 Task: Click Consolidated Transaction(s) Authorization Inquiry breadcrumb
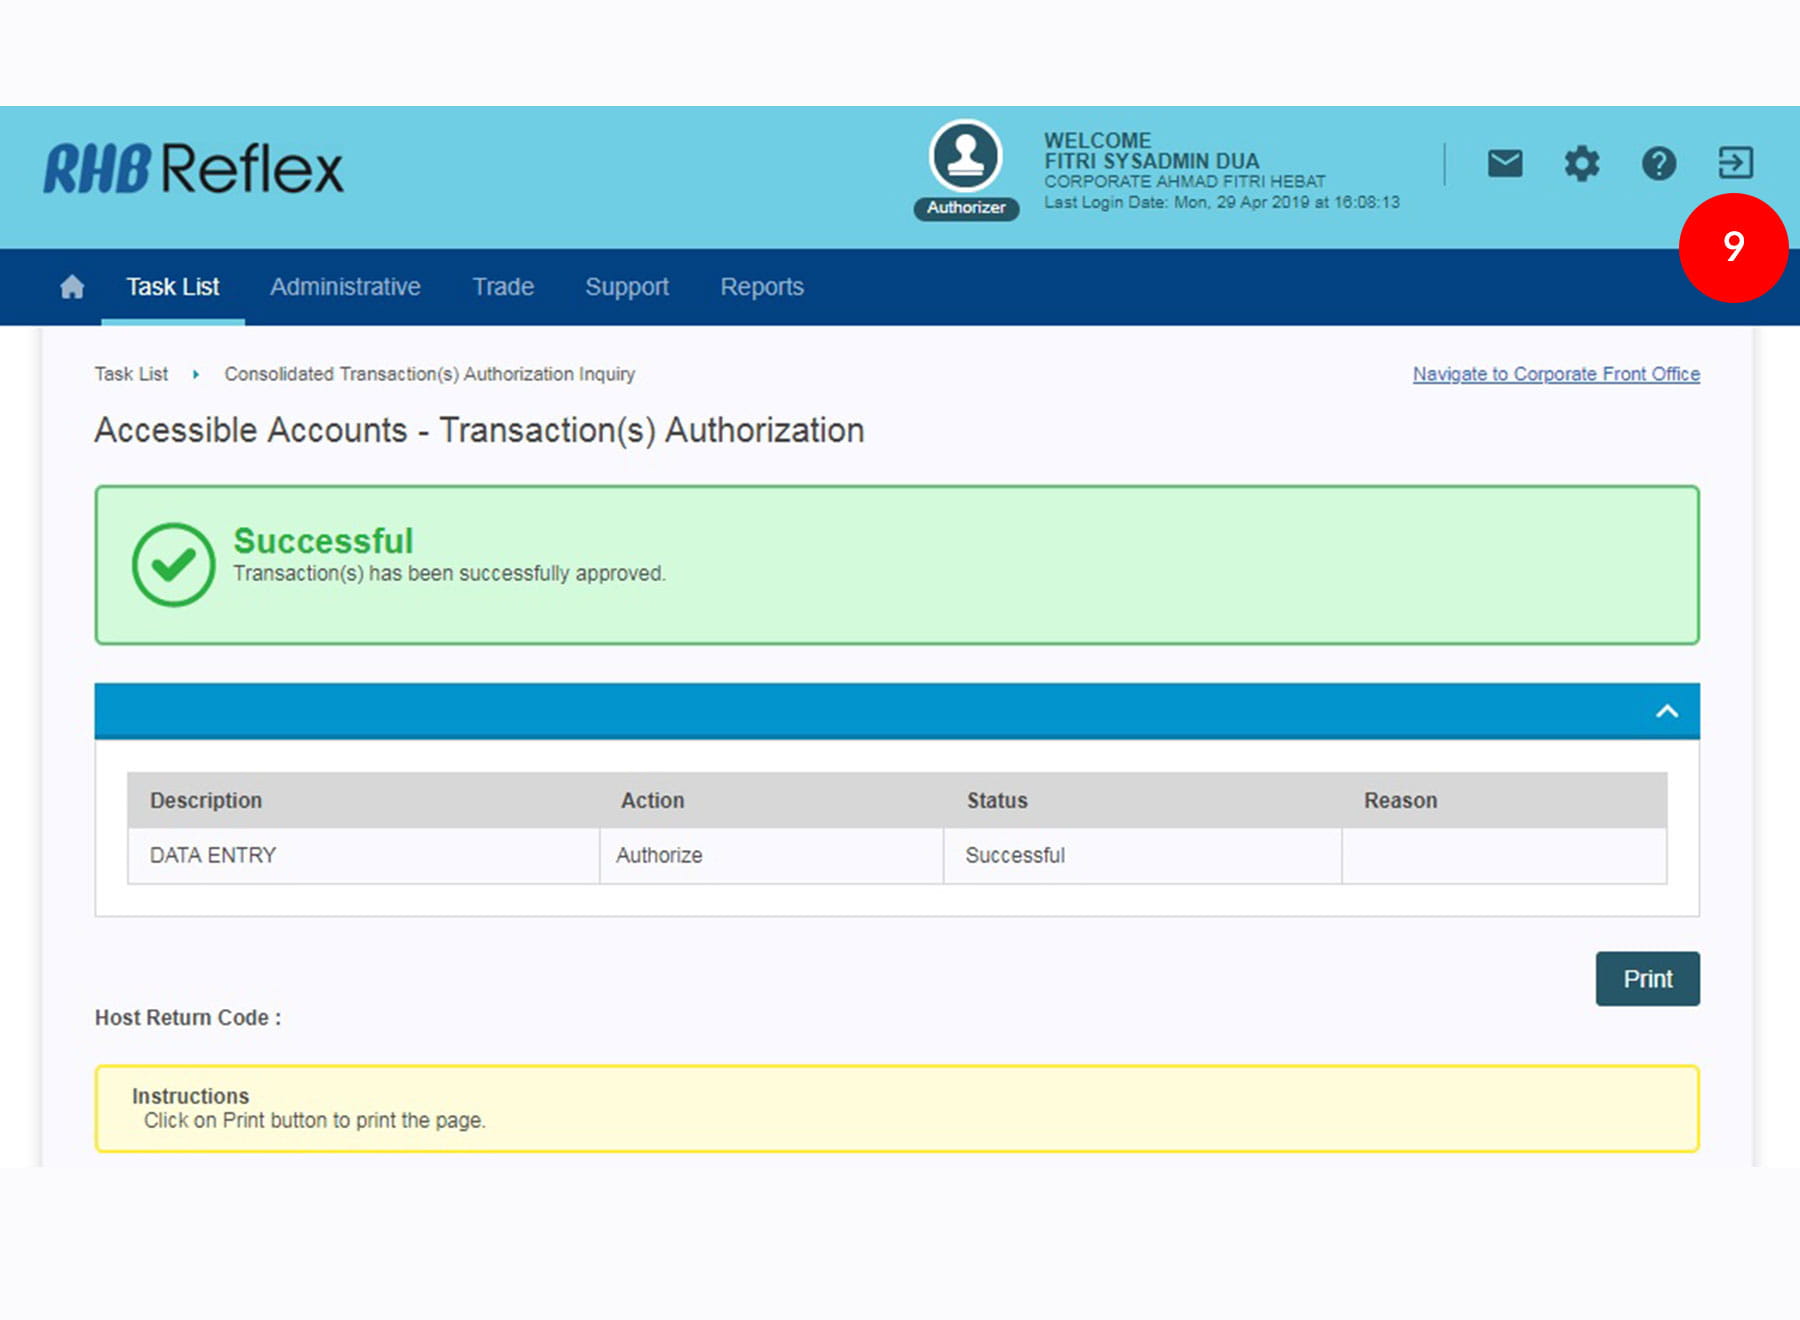tap(429, 374)
